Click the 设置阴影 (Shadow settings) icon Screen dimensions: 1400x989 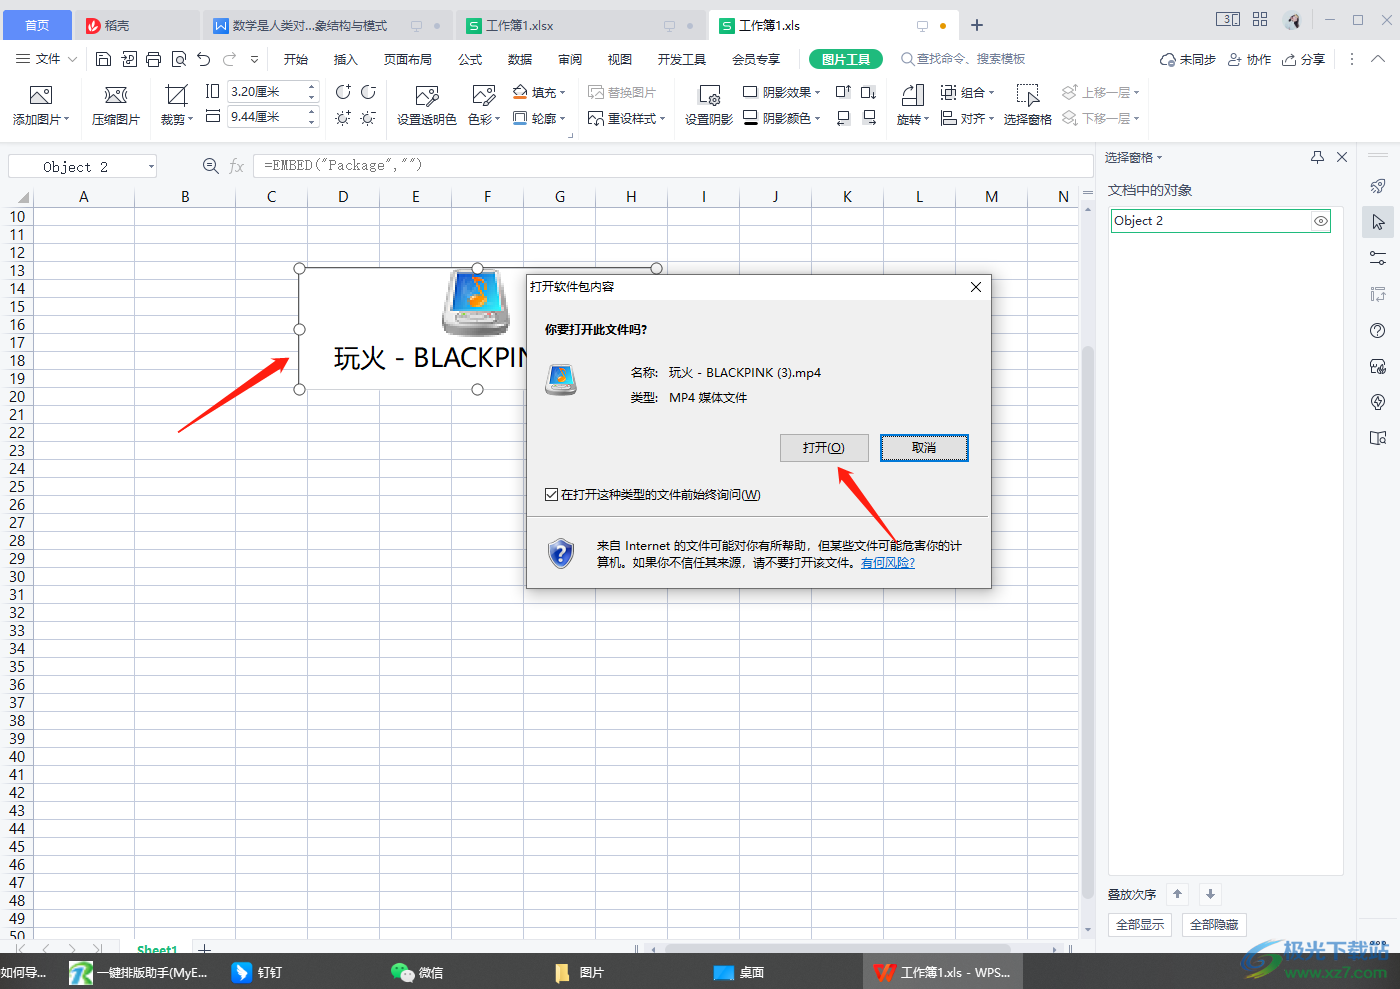709,95
